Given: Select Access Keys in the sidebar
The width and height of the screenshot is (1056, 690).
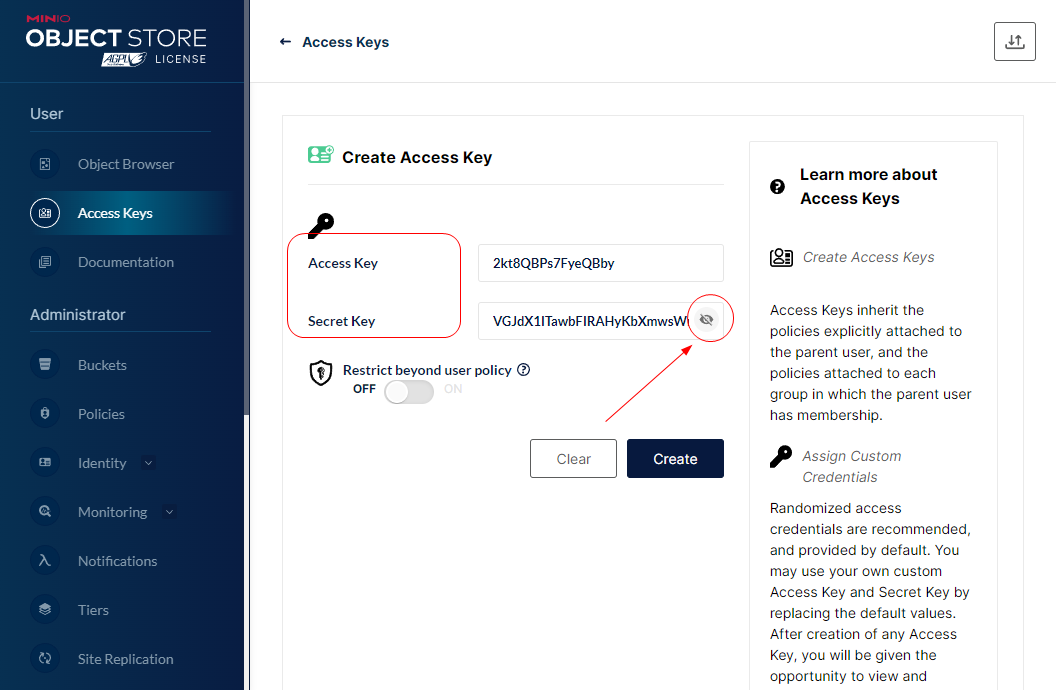Looking at the screenshot, I should (x=115, y=213).
